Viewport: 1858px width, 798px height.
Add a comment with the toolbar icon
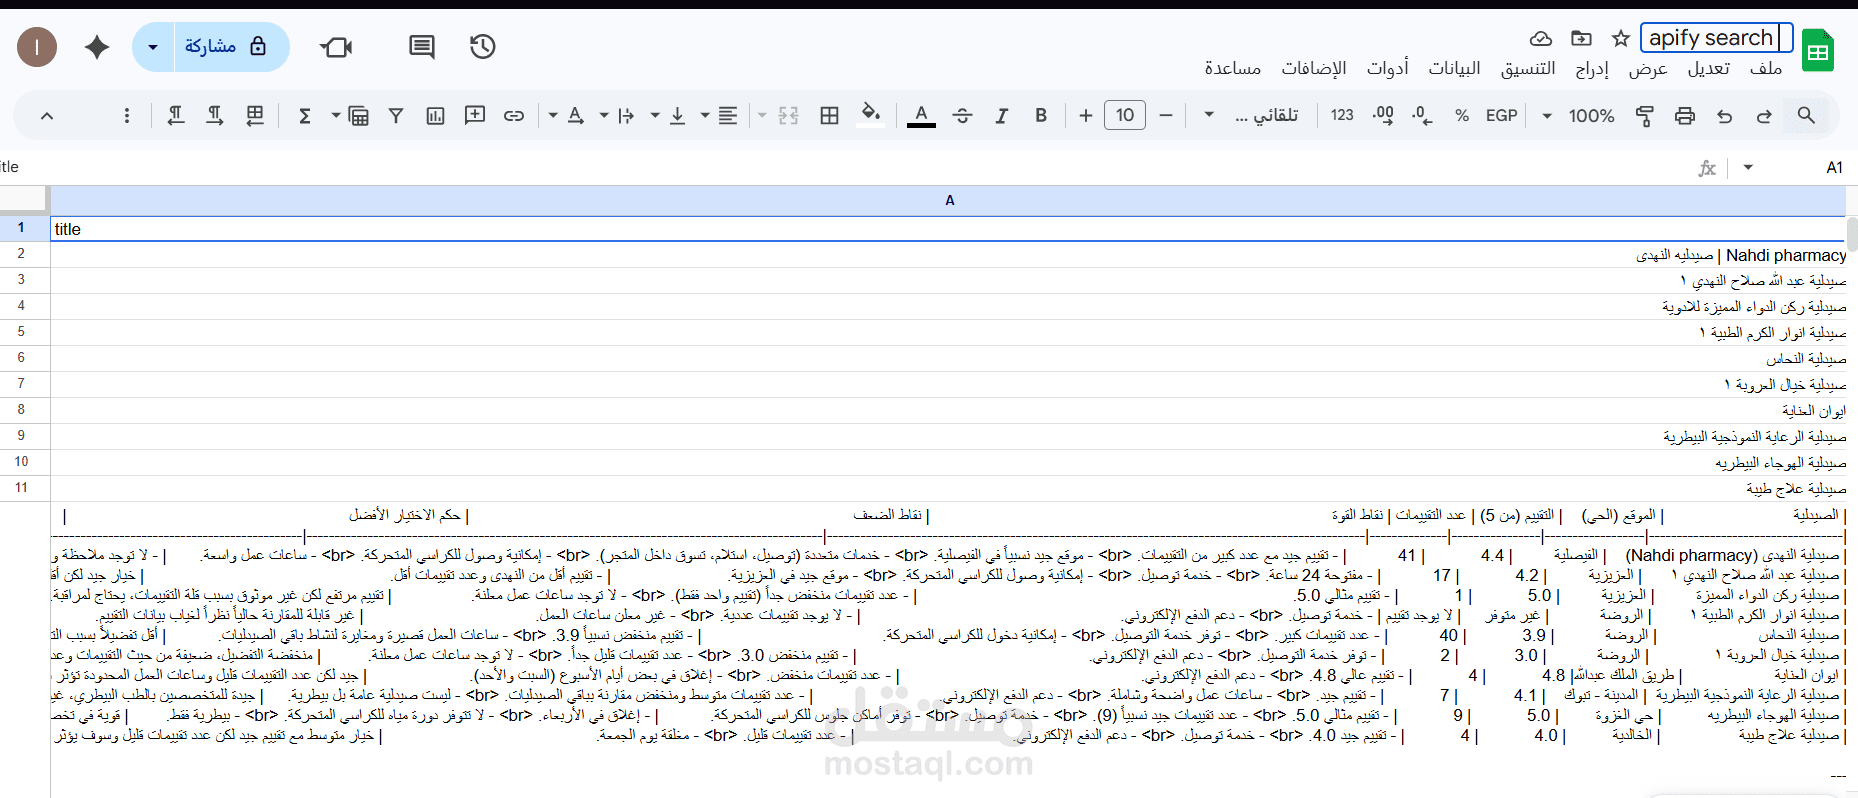(475, 115)
